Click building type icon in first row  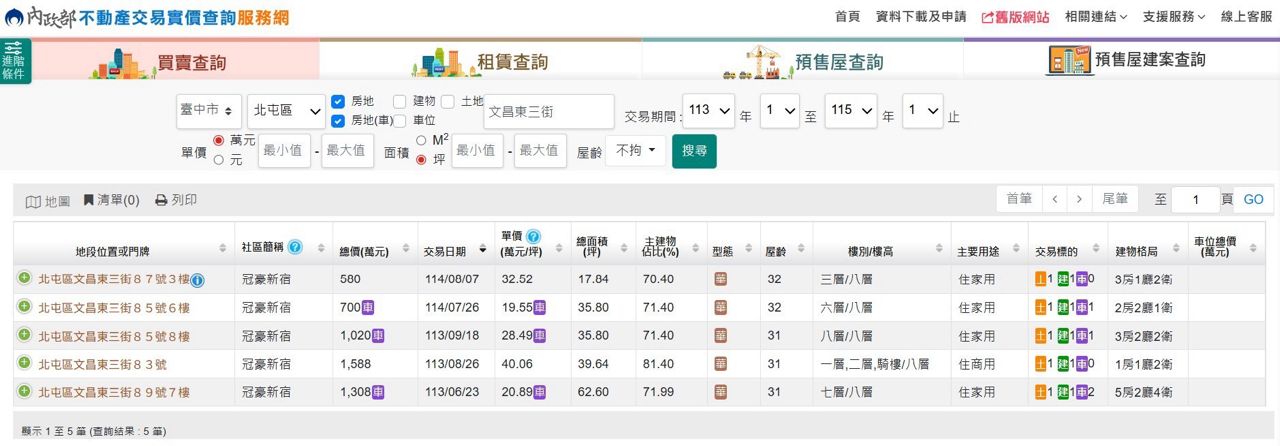point(720,279)
